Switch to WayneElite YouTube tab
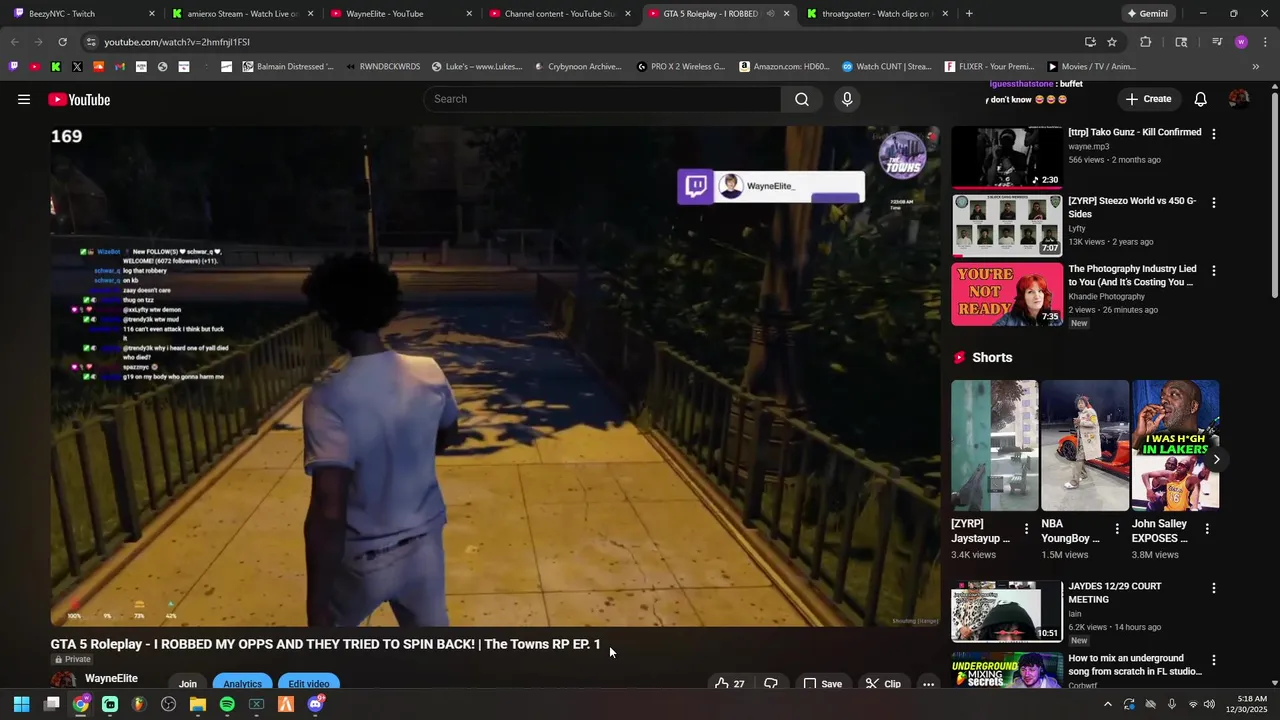The height and width of the screenshot is (720, 1280). tap(401, 14)
